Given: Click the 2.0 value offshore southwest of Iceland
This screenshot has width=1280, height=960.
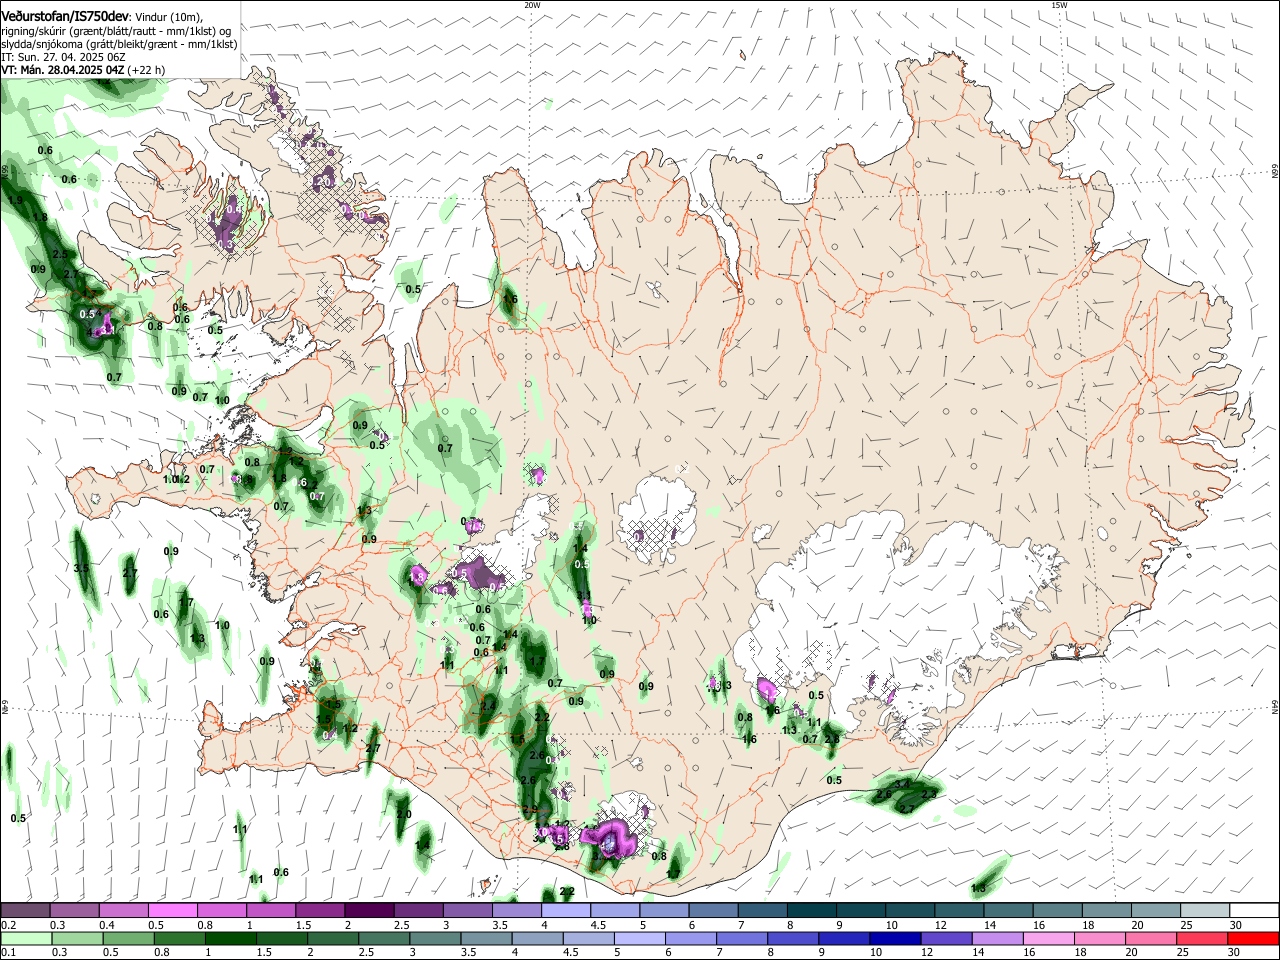Looking at the screenshot, I should [x=404, y=814].
